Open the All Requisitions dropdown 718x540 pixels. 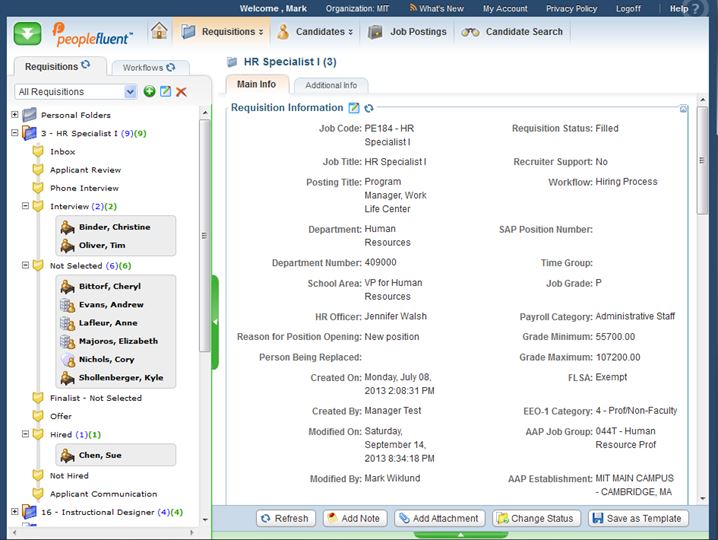tap(130, 92)
